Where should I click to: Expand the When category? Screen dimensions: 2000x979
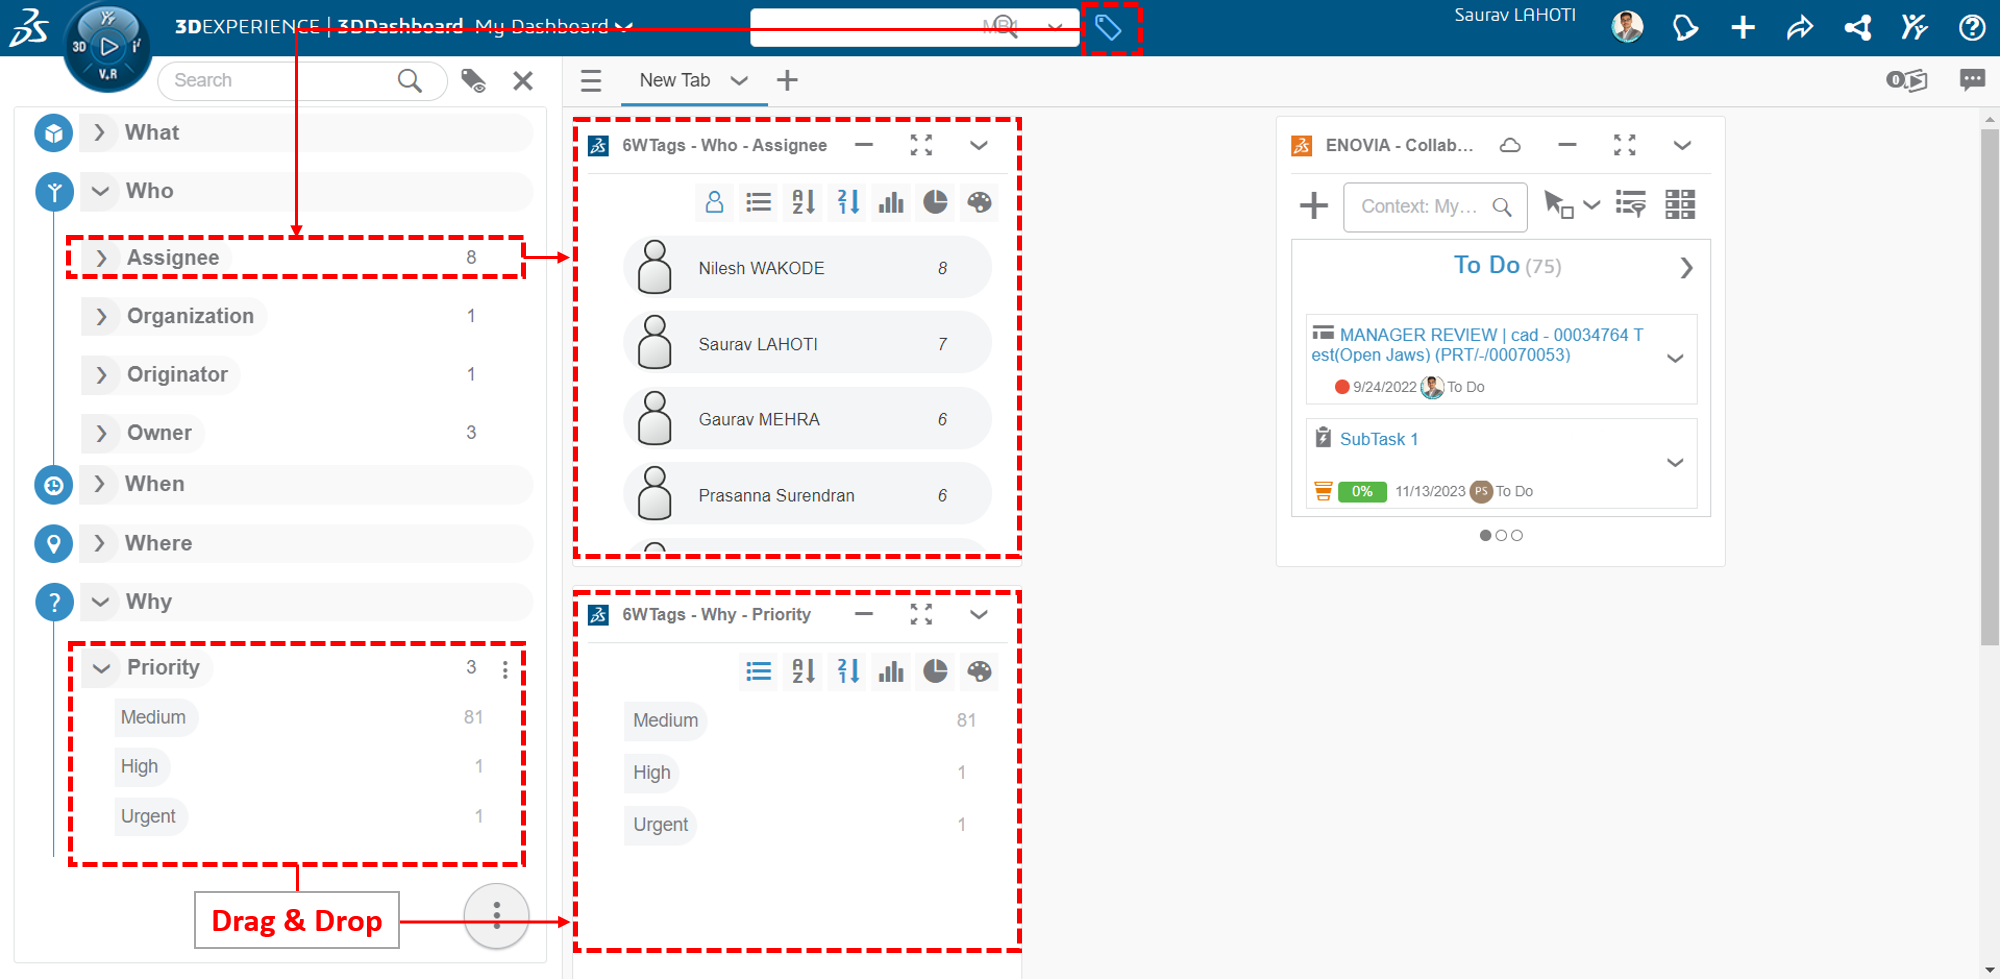coord(99,484)
